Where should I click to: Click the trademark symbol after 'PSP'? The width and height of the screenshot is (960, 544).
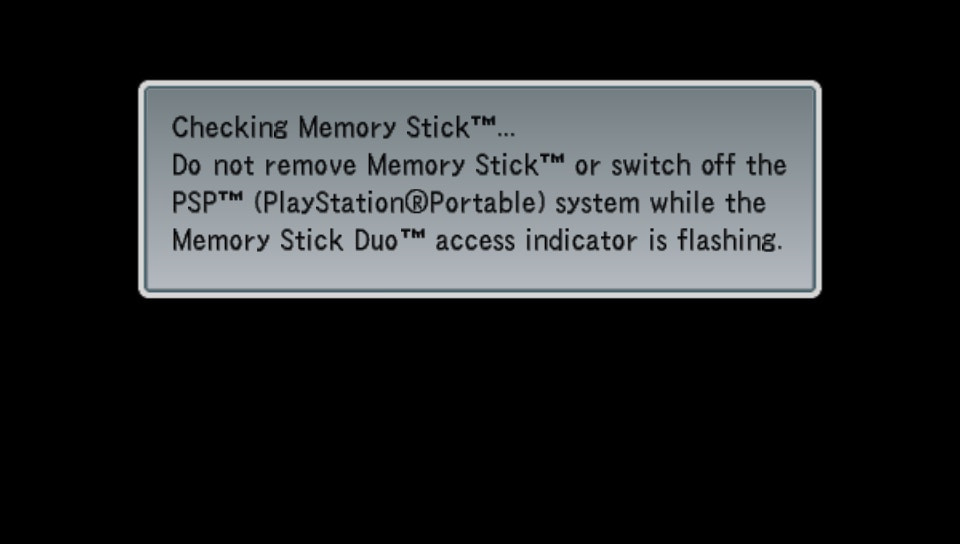coord(231,197)
